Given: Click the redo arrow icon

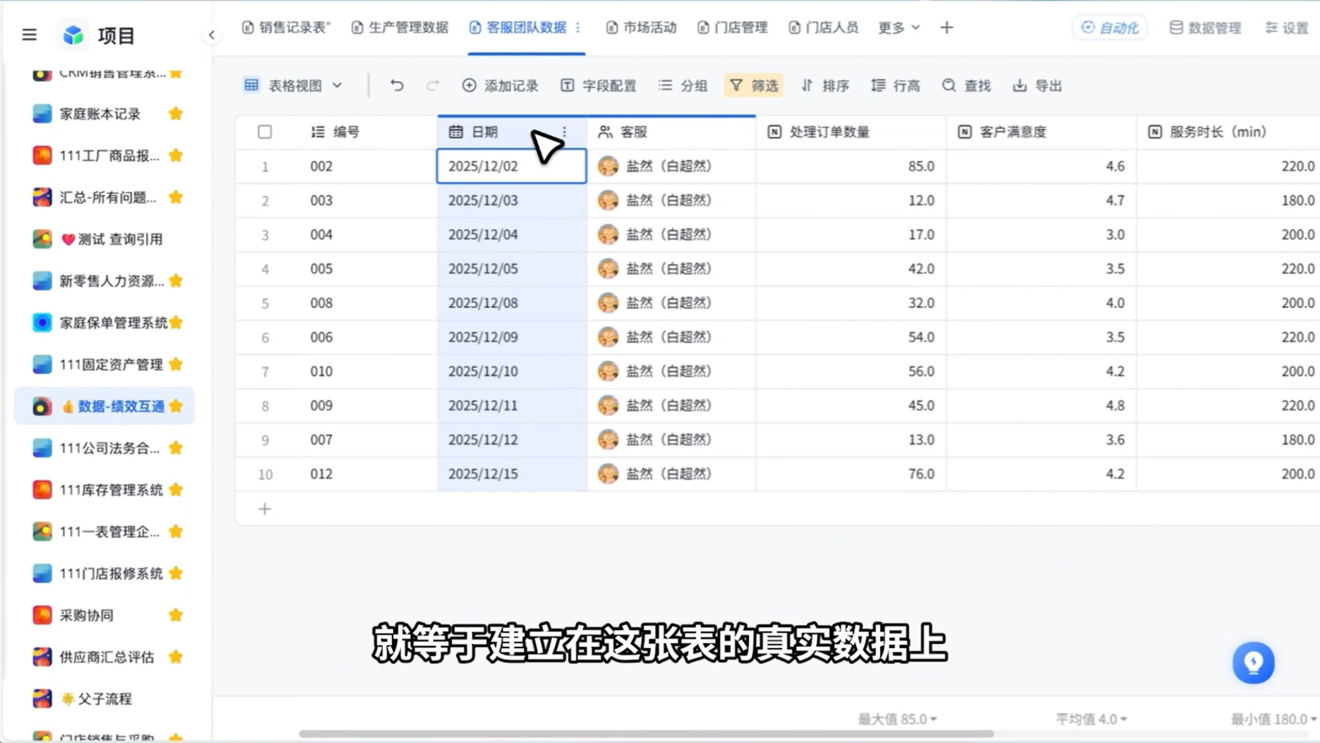Looking at the screenshot, I should pyautogui.click(x=432, y=86).
